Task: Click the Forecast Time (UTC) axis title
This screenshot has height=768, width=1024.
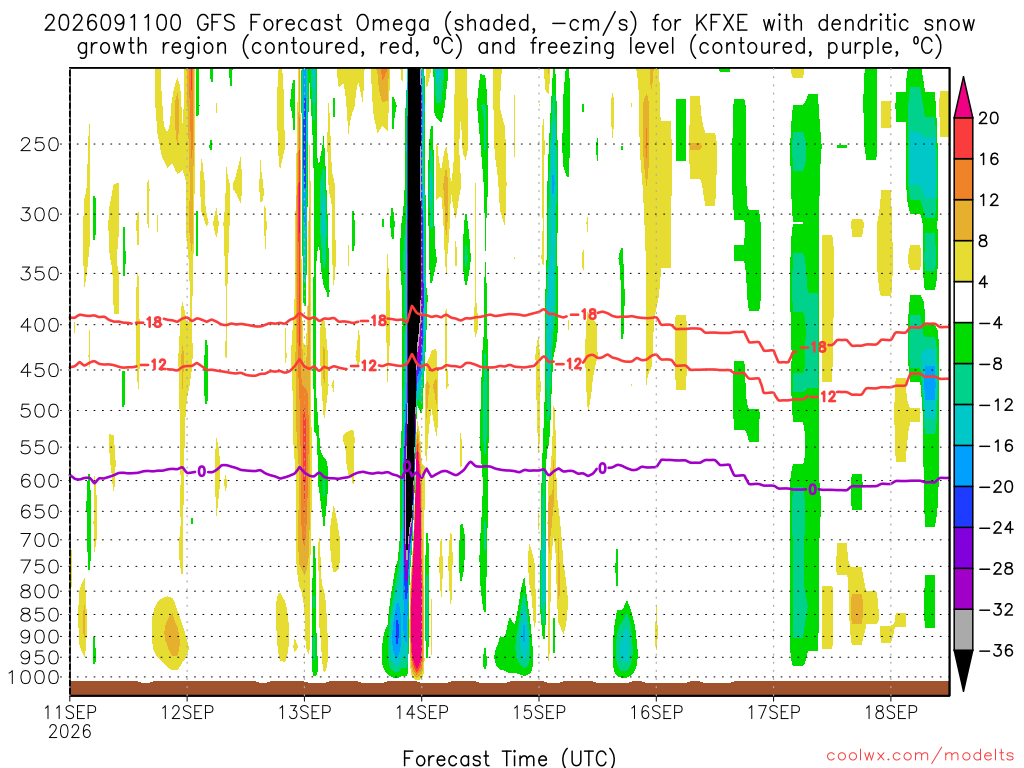Action: click(x=509, y=758)
